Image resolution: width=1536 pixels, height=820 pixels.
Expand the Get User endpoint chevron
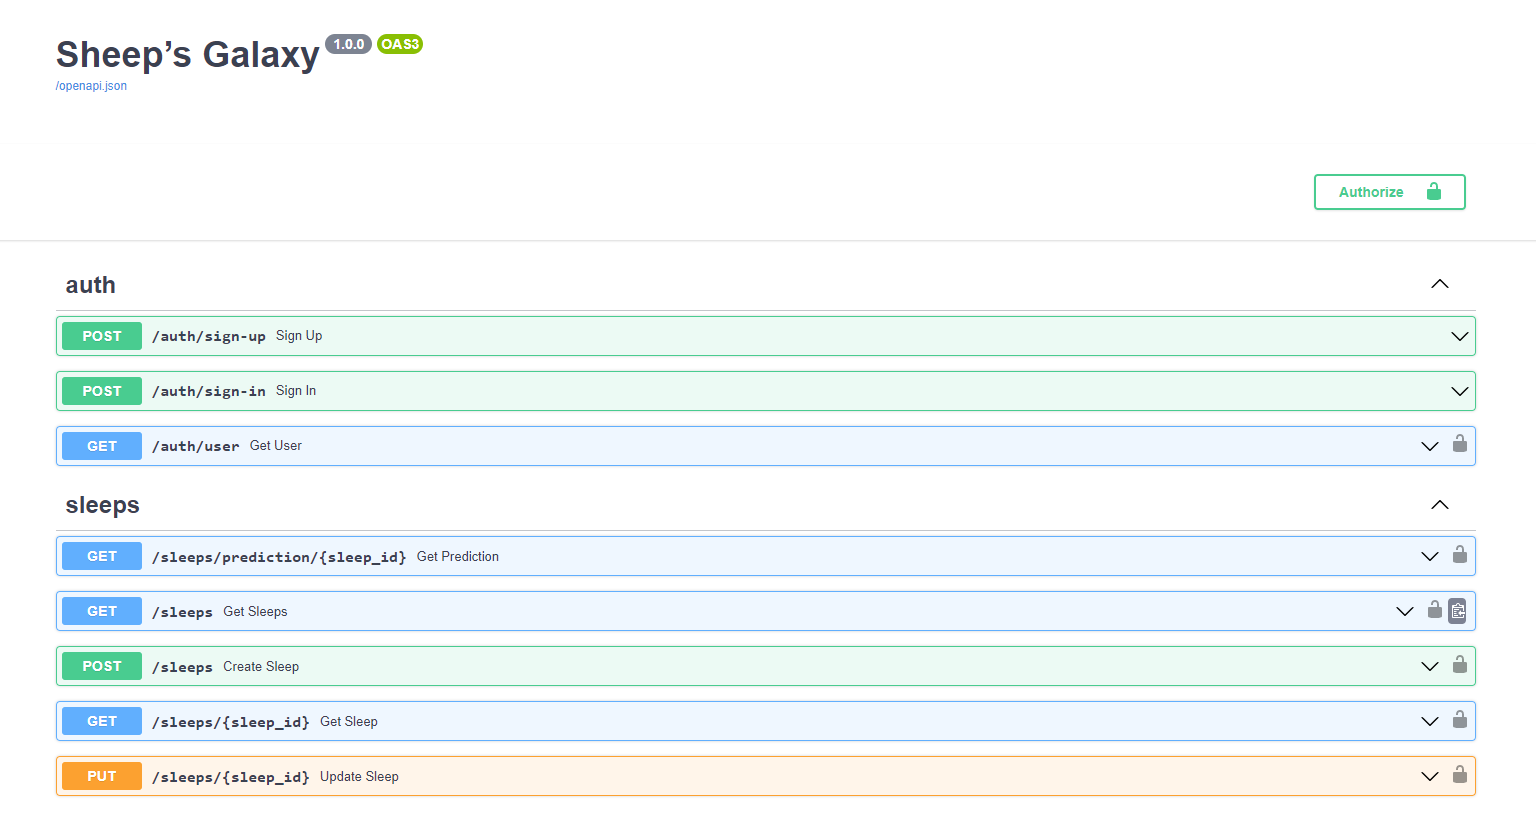click(x=1429, y=446)
